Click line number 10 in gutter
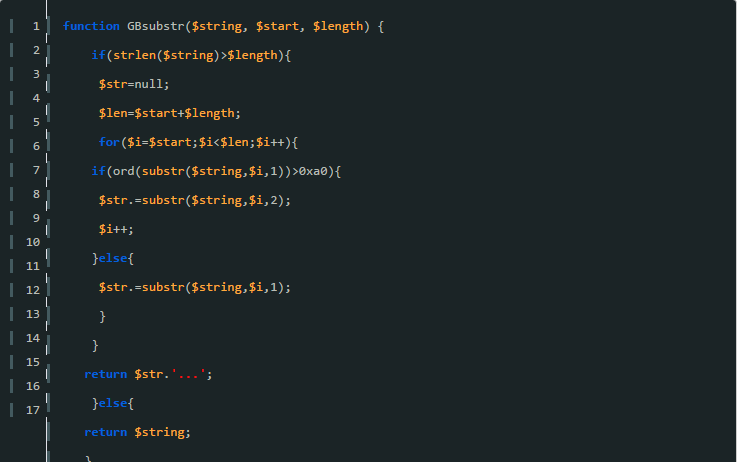 [x=33, y=242]
